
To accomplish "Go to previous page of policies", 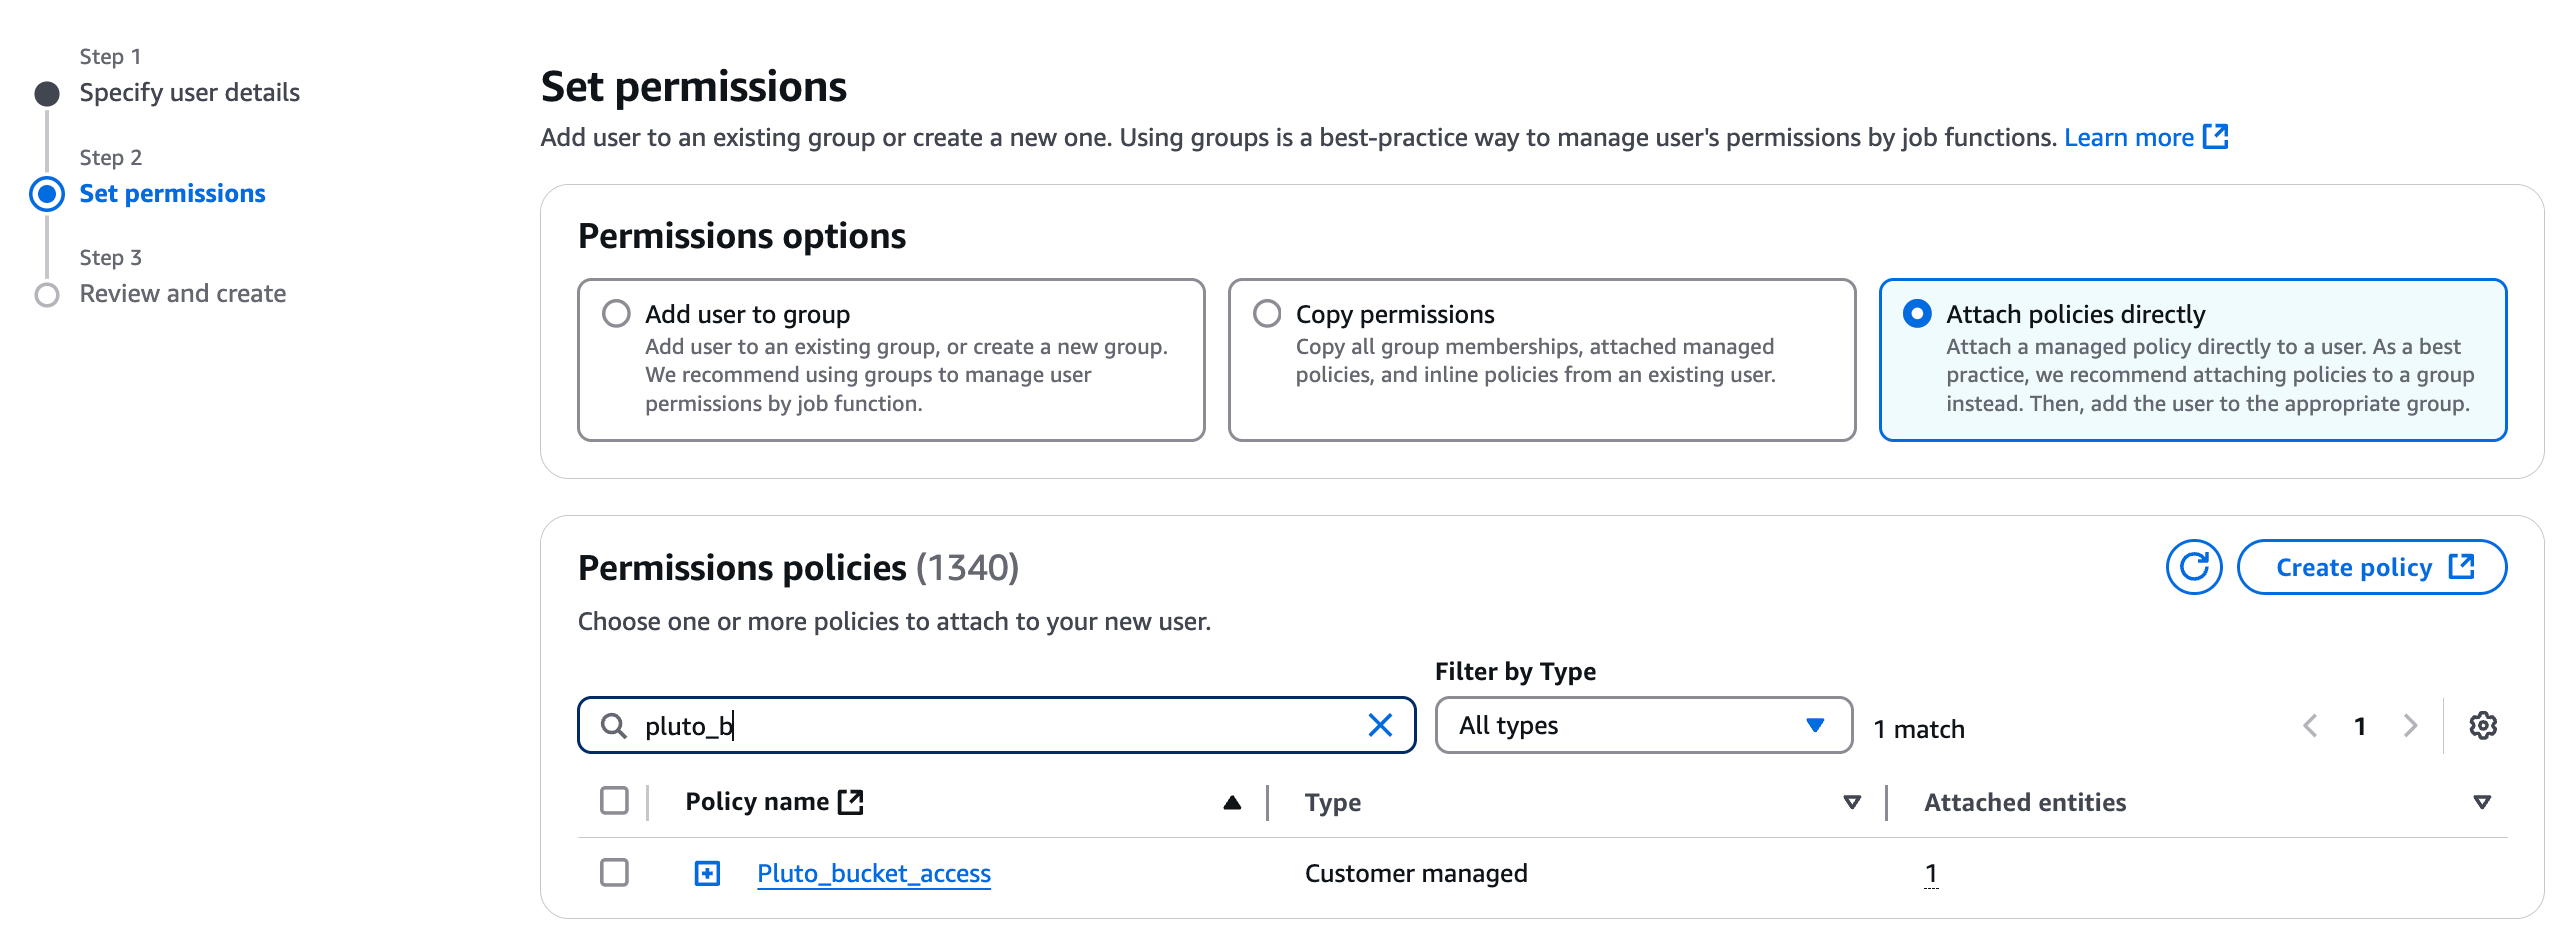I will pos(2310,726).
